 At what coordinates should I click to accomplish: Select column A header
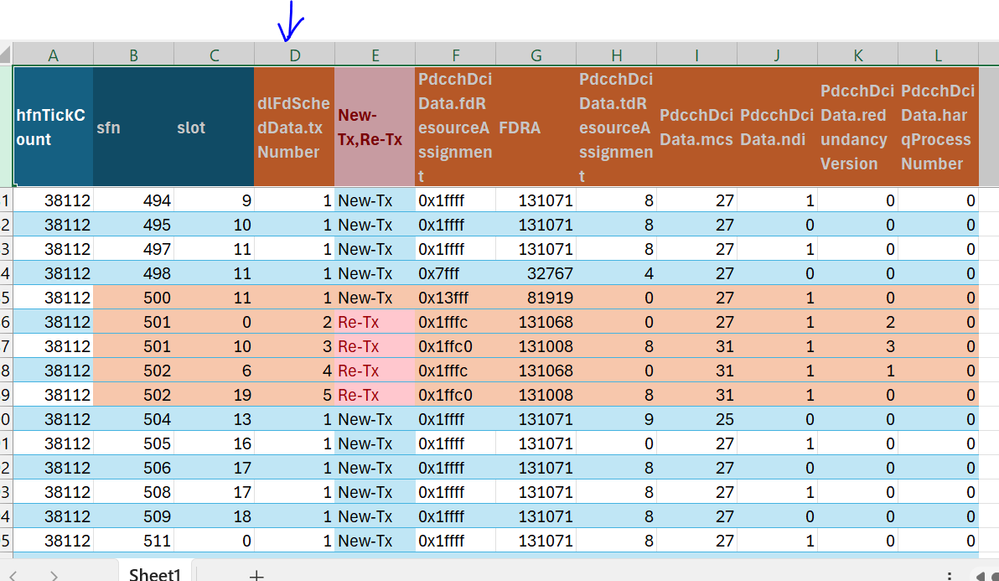pos(53,55)
